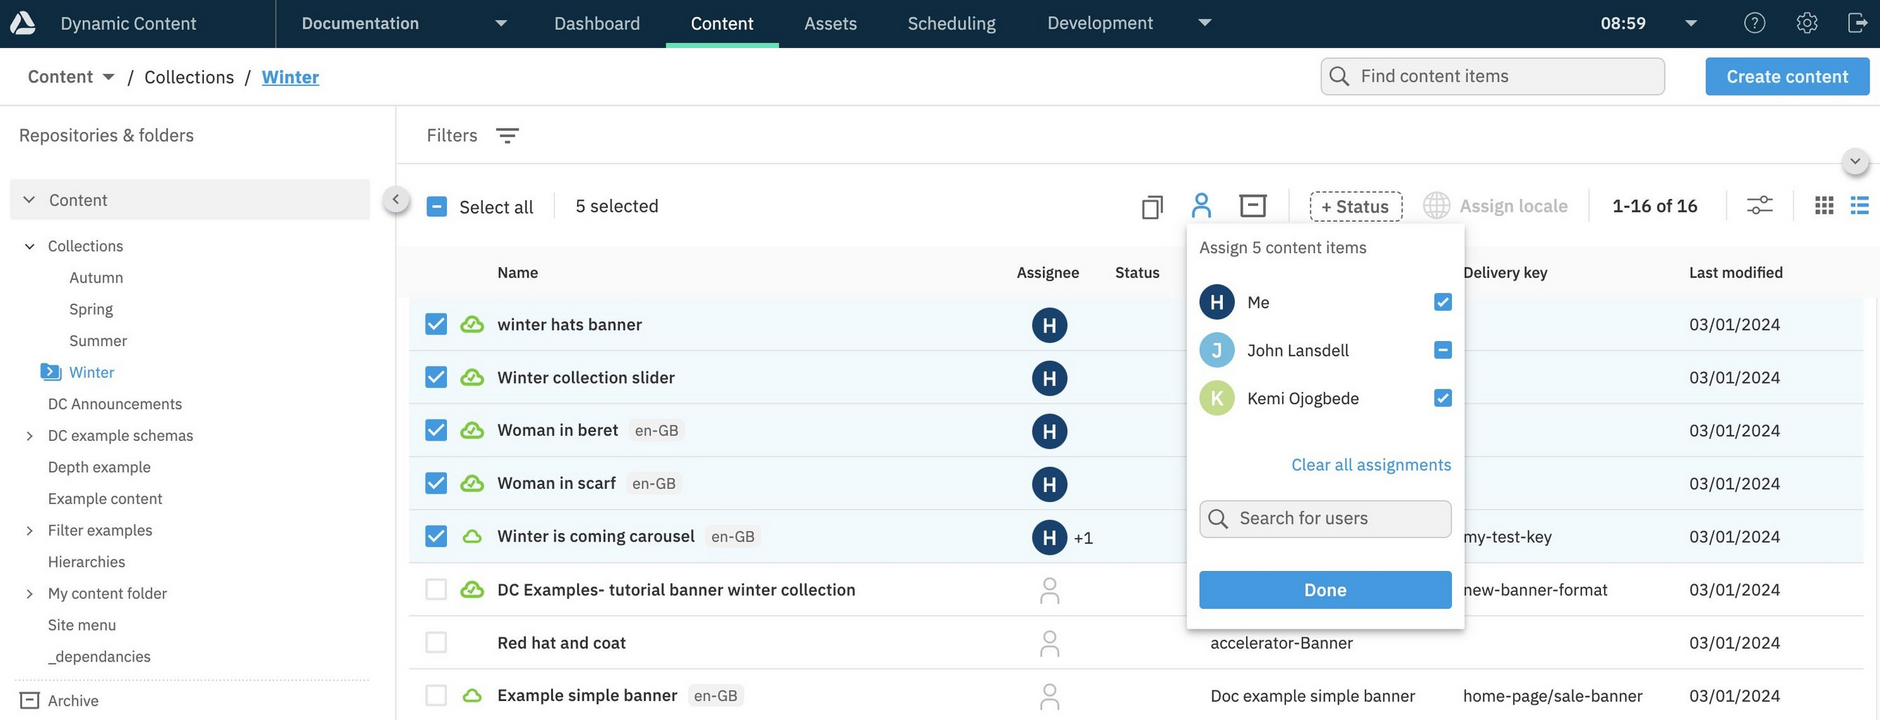This screenshot has width=1880, height=720.
Task: Check the Example simple banner checkbox
Action: click(436, 695)
